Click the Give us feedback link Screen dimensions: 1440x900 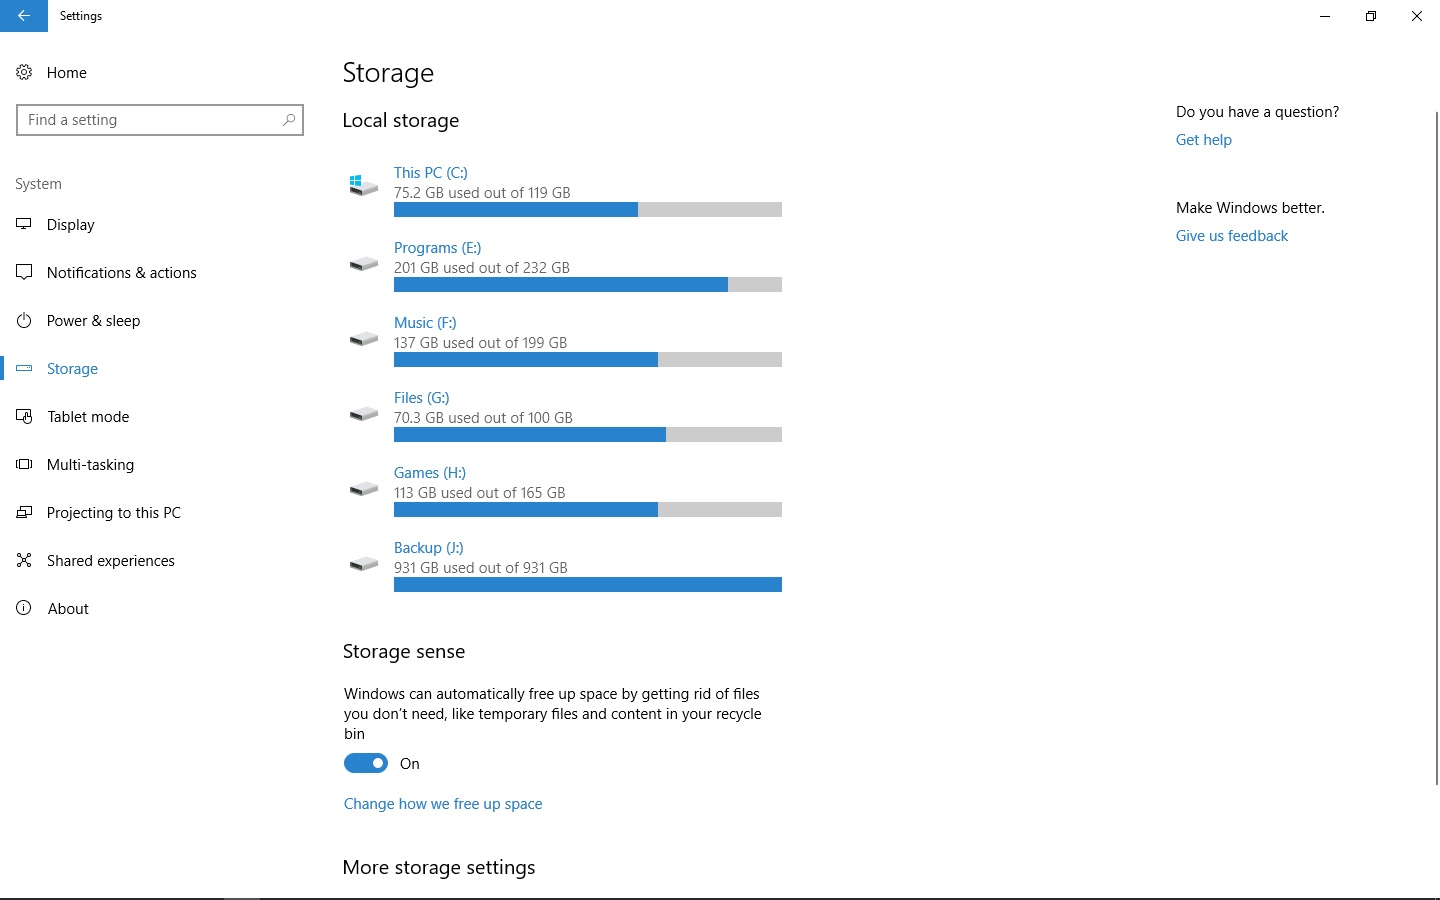click(x=1232, y=236)
